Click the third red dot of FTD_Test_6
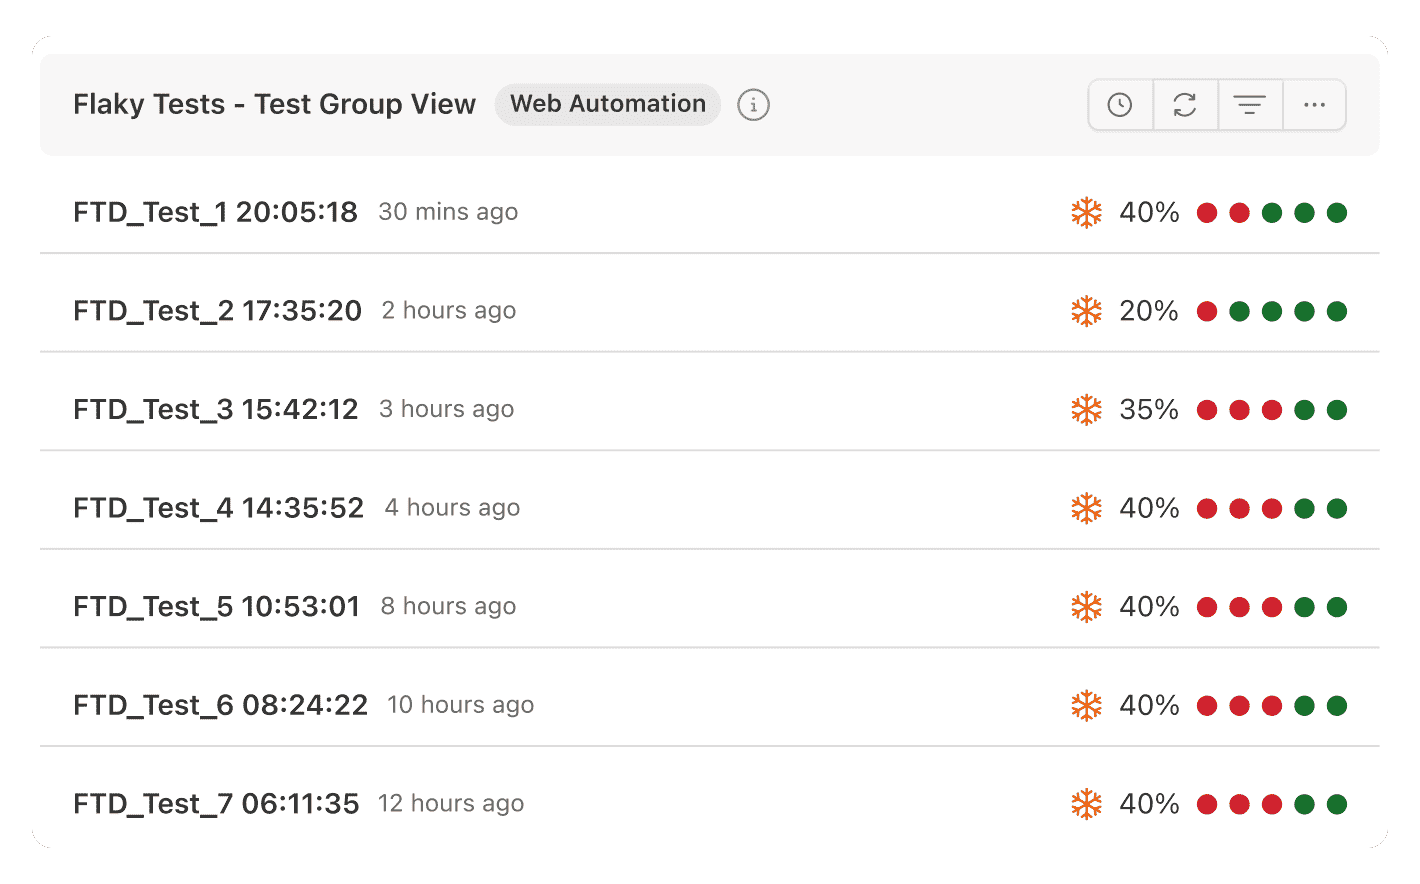This screenshot has height=884, width=1420. 1272,705
